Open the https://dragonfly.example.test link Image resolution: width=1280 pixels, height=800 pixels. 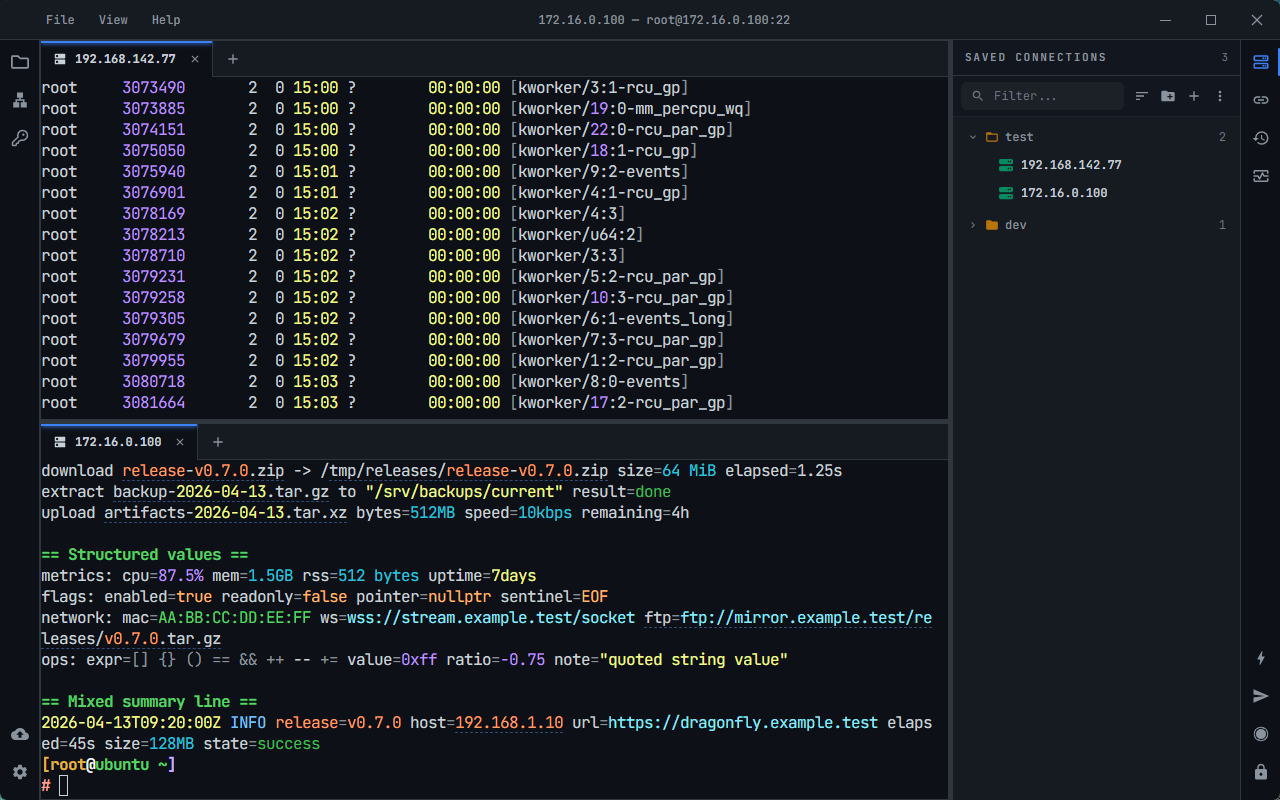pos(743,722)
